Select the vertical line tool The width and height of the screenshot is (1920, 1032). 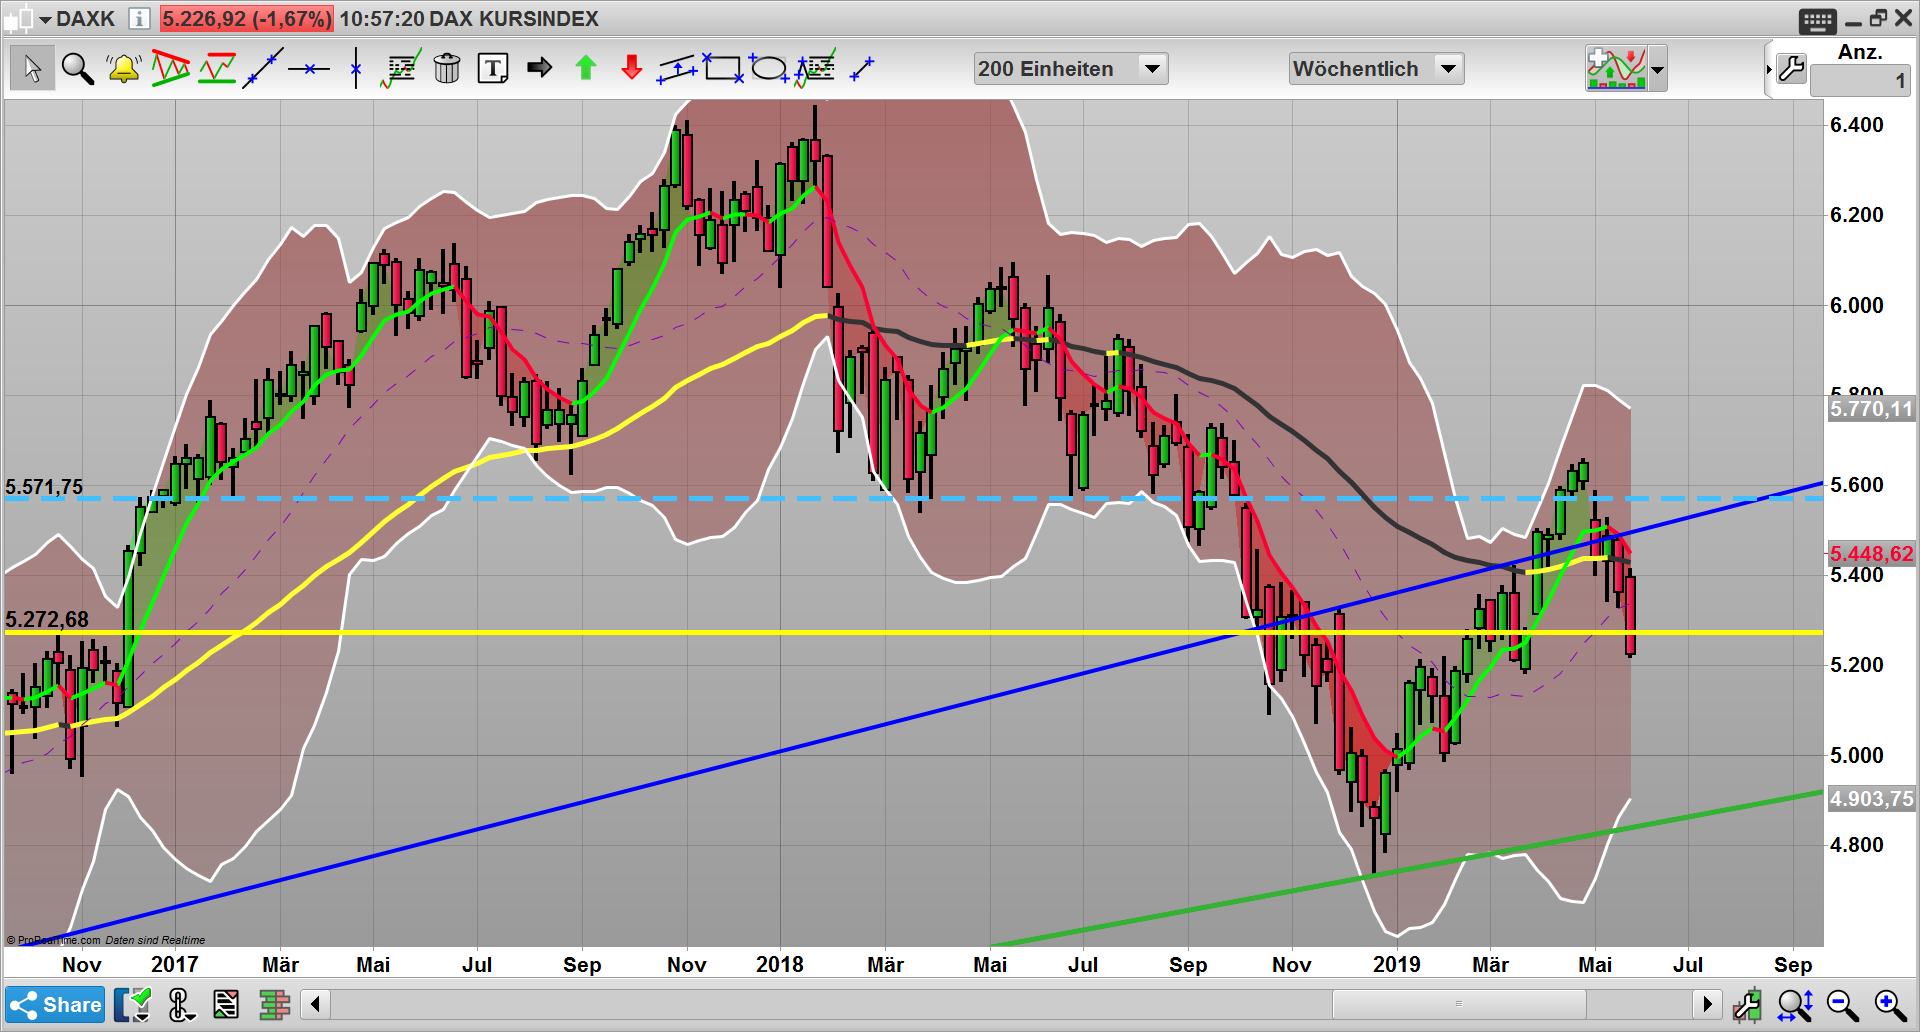click(x=354, y=68)
